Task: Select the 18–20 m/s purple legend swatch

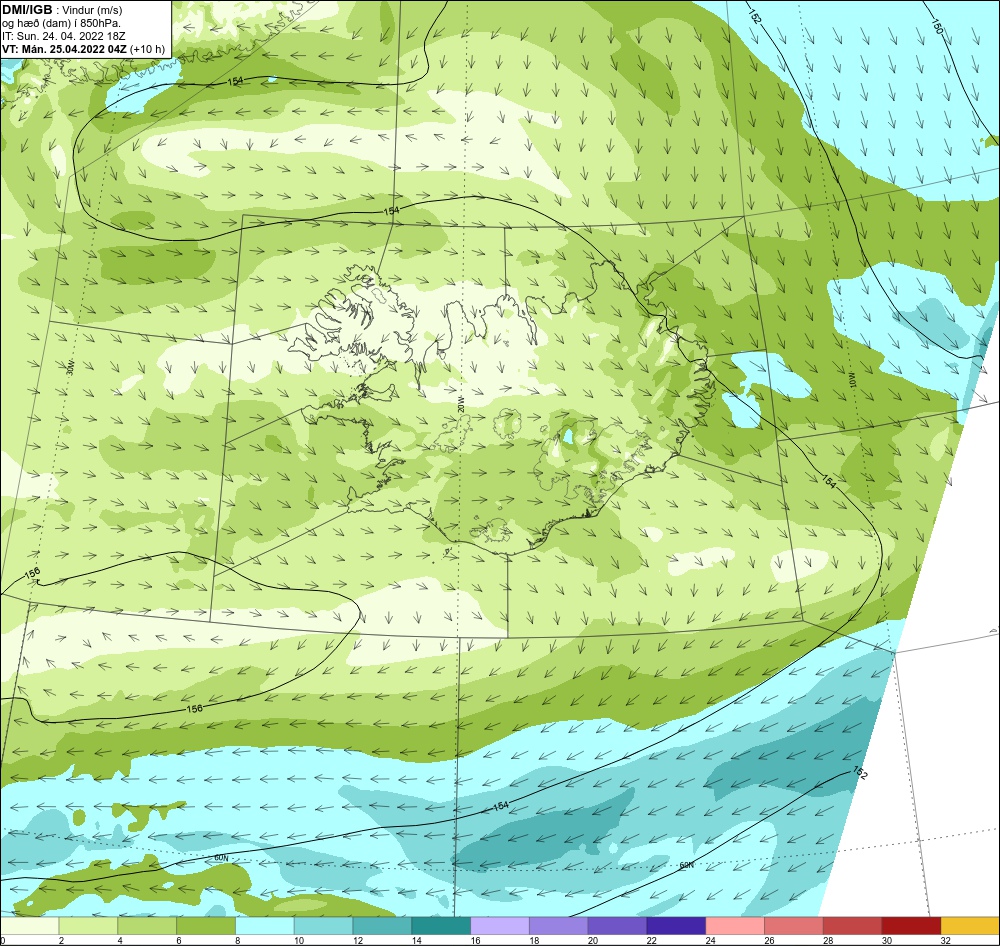Action: pyautogui.click(x=559, y=926)
